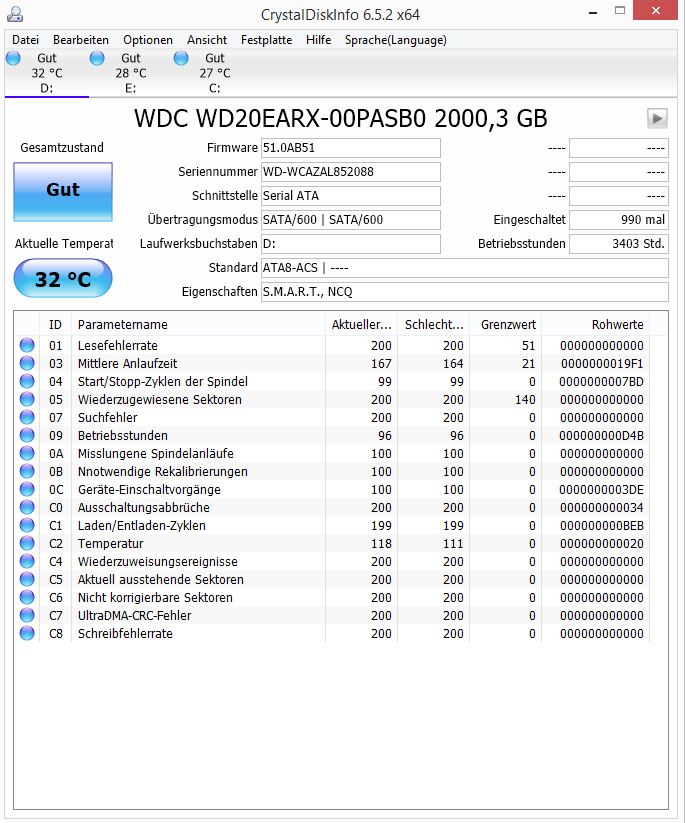Click status orb for ID 09 Betriebsstunden row

click(27, 435)
